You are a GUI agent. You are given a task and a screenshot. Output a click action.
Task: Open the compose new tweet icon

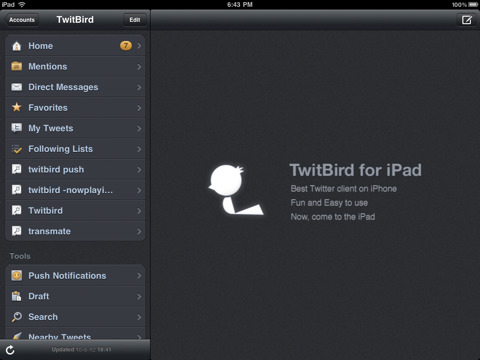point(466,20)
